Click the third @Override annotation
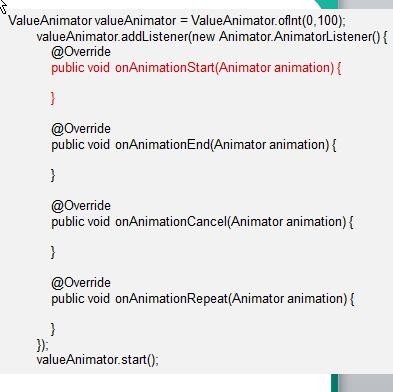393x392 pixels. tap(81, 206)
